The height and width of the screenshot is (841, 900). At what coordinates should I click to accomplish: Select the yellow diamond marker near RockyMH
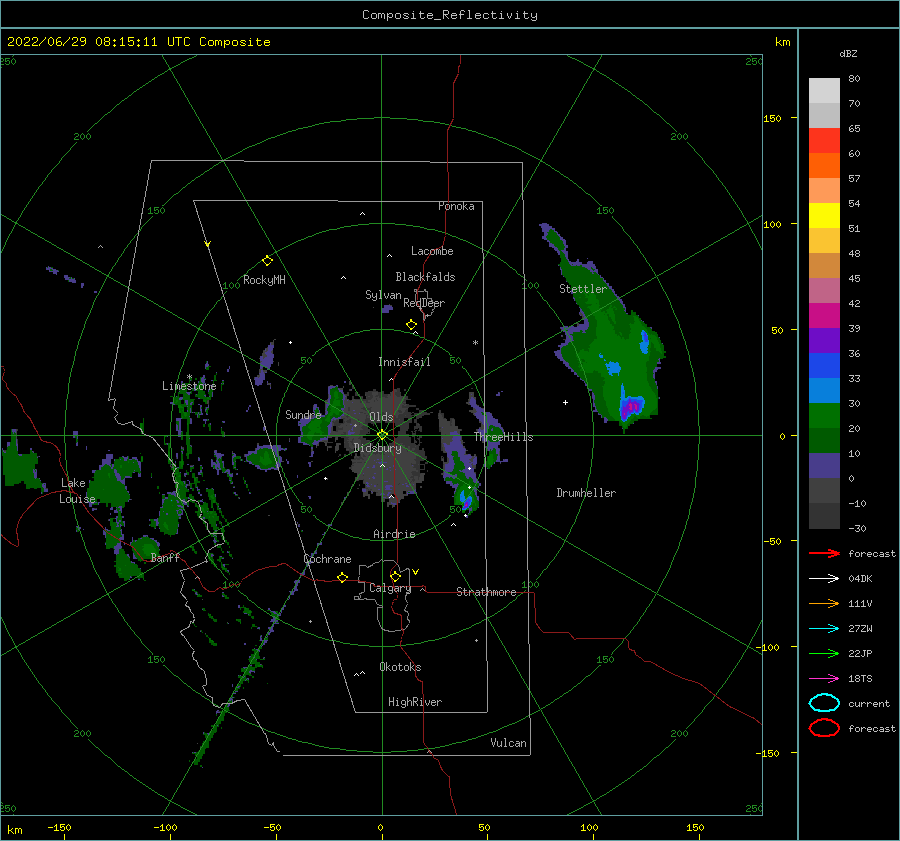click(x=267, y=261)
